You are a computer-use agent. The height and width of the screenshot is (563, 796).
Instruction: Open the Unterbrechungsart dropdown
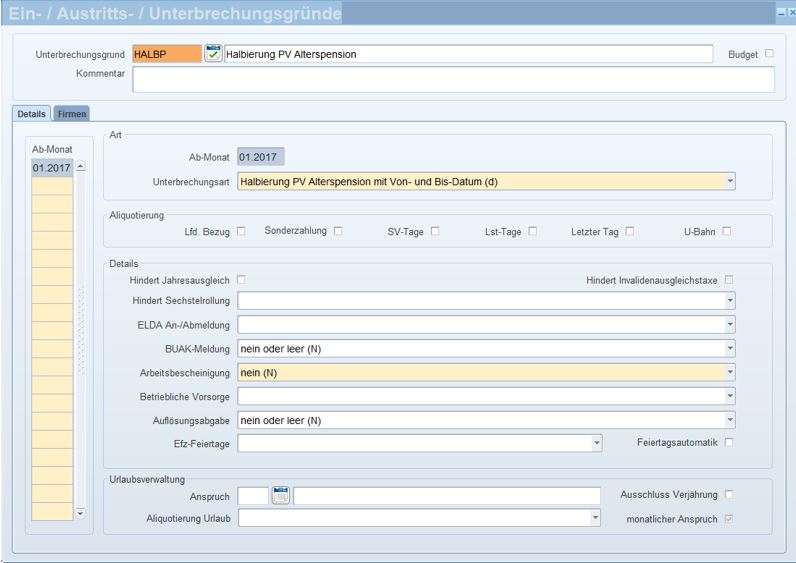[x=729, y=182]
